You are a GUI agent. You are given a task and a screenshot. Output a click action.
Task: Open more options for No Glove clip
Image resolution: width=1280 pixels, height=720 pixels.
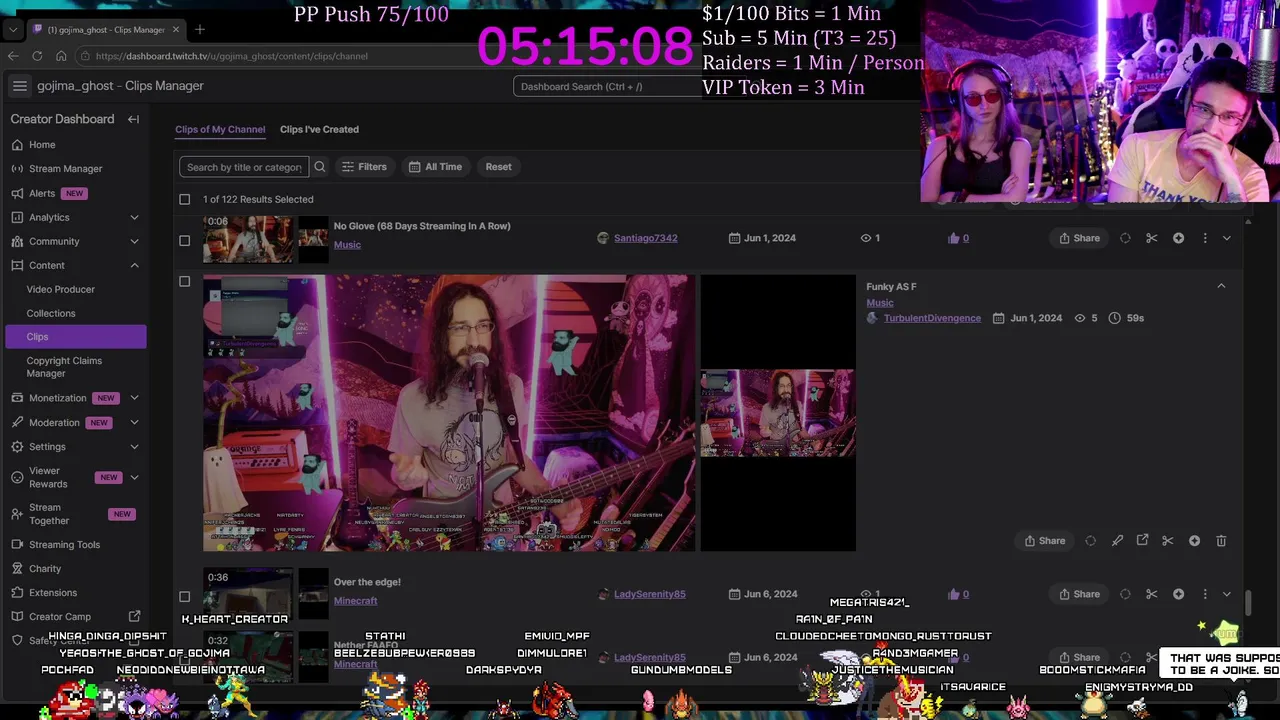coord(1205,238)
